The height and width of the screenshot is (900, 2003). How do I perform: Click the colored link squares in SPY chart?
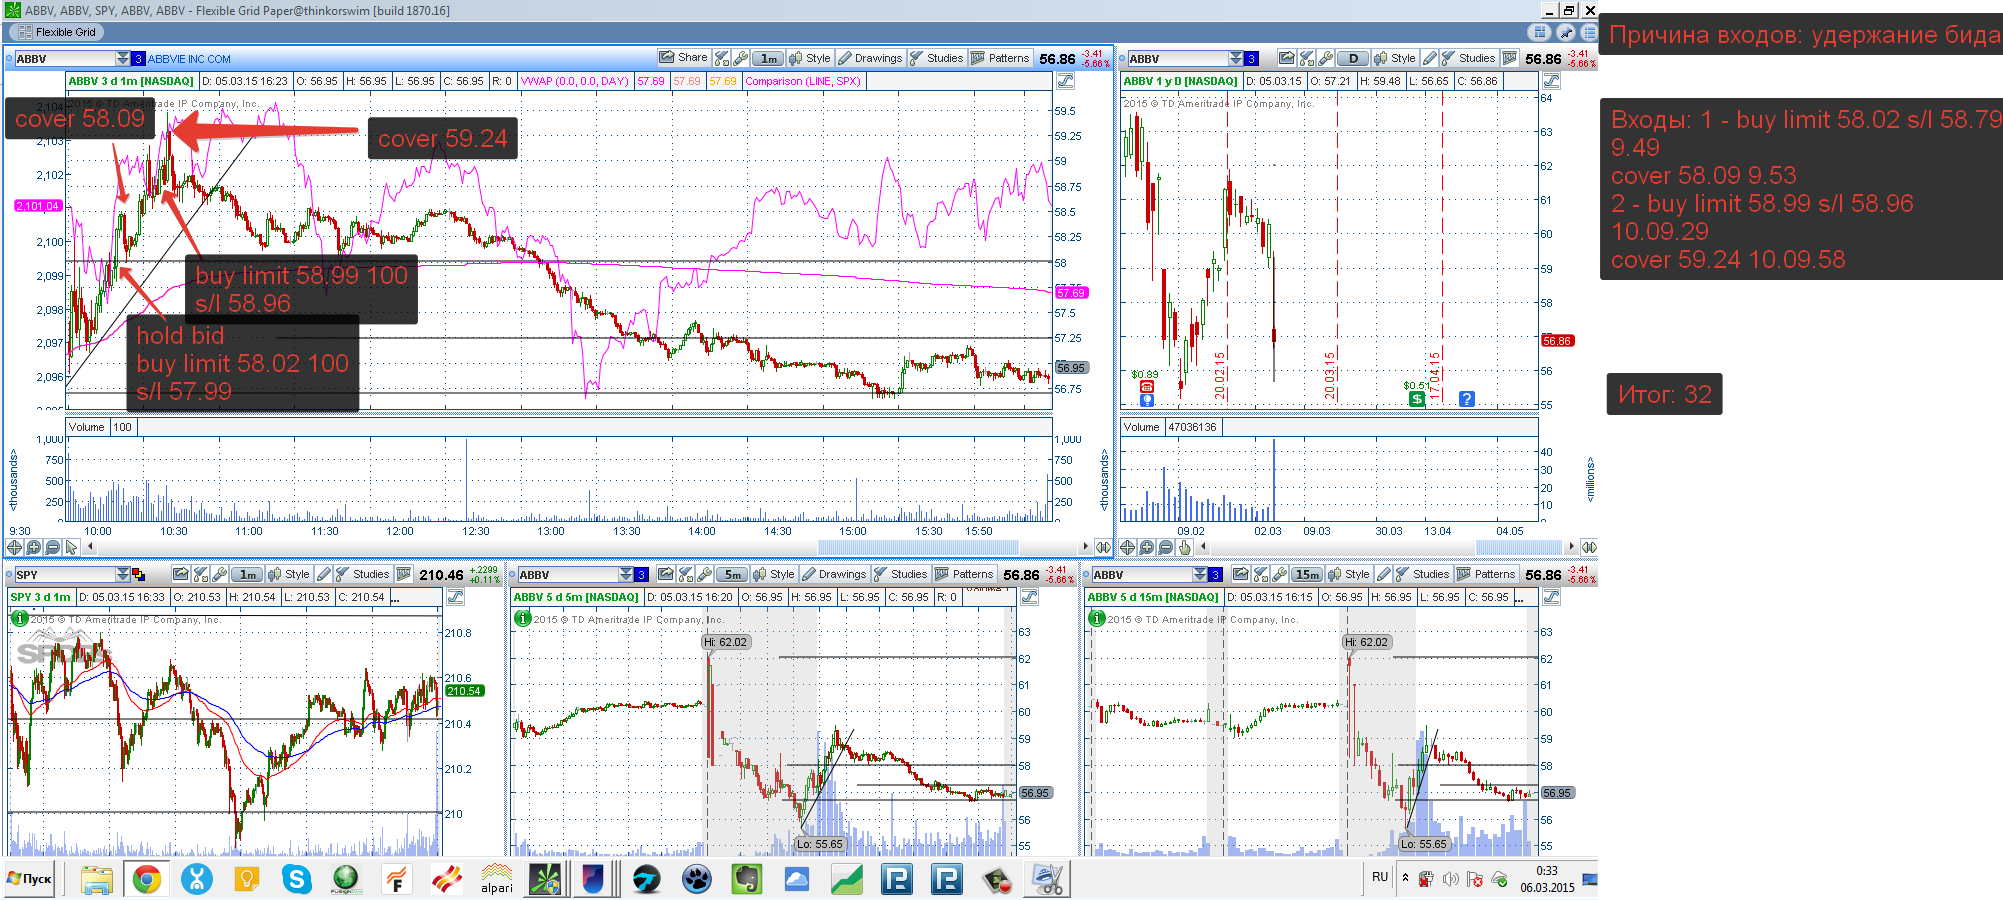pyautogui.click(x=138, y=575)
